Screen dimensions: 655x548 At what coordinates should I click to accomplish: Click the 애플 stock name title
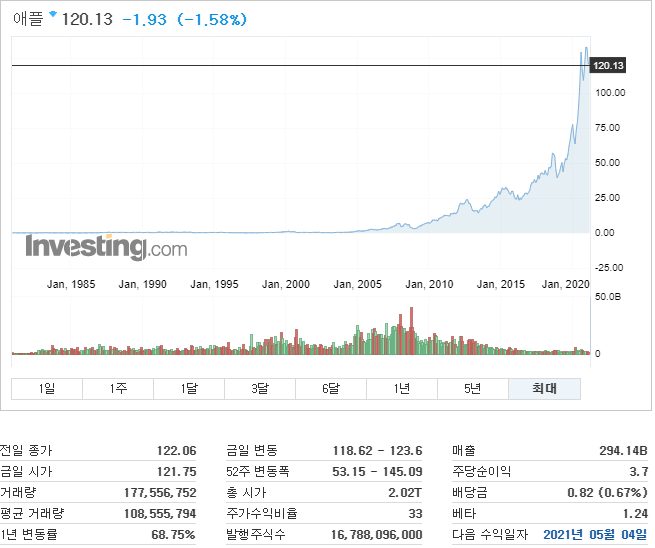[28, 19]
